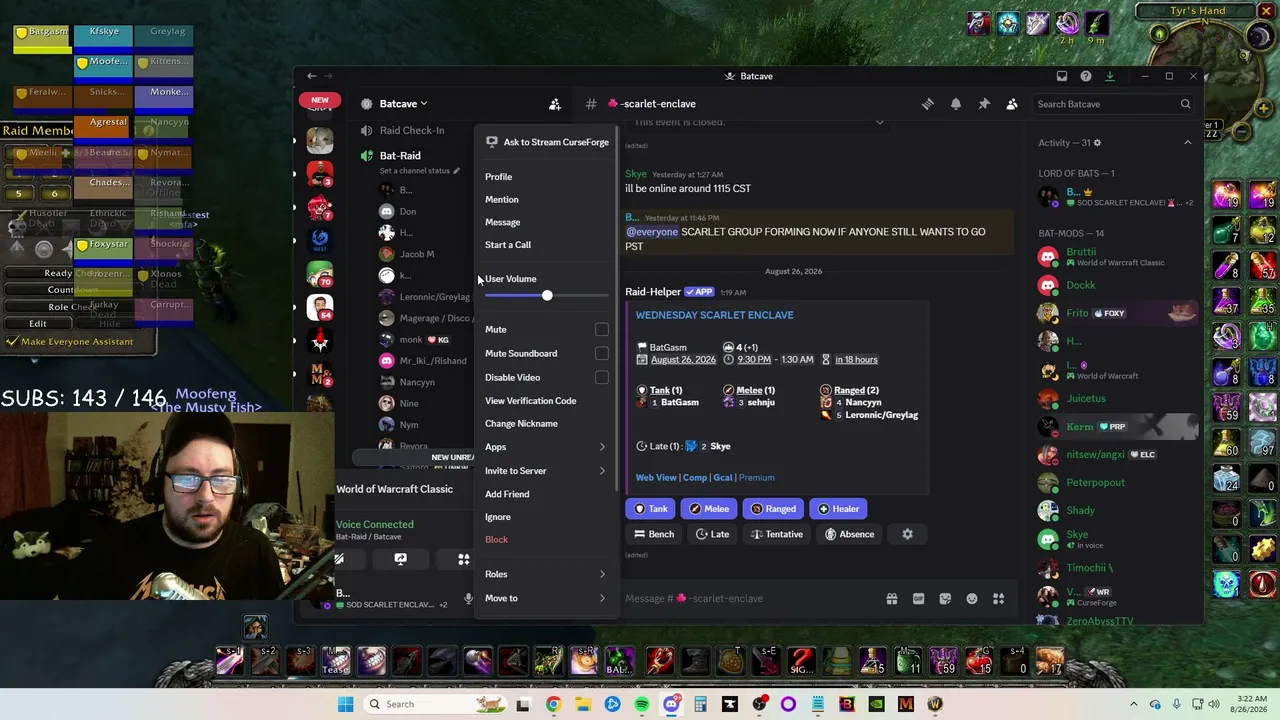Viewport: 1280px width, 720px height.
Task: Select Ask to Stream CurseForge
Action: pos(547,142)
